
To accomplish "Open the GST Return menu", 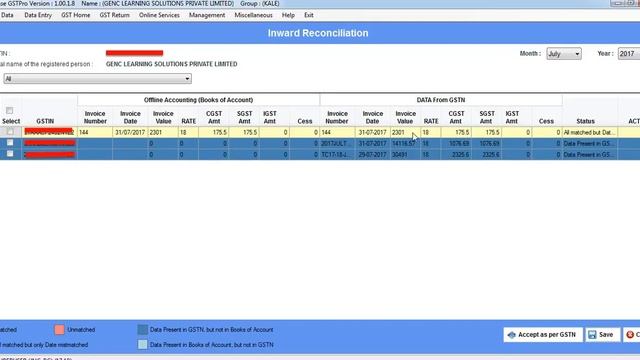I will pos(115,15).
